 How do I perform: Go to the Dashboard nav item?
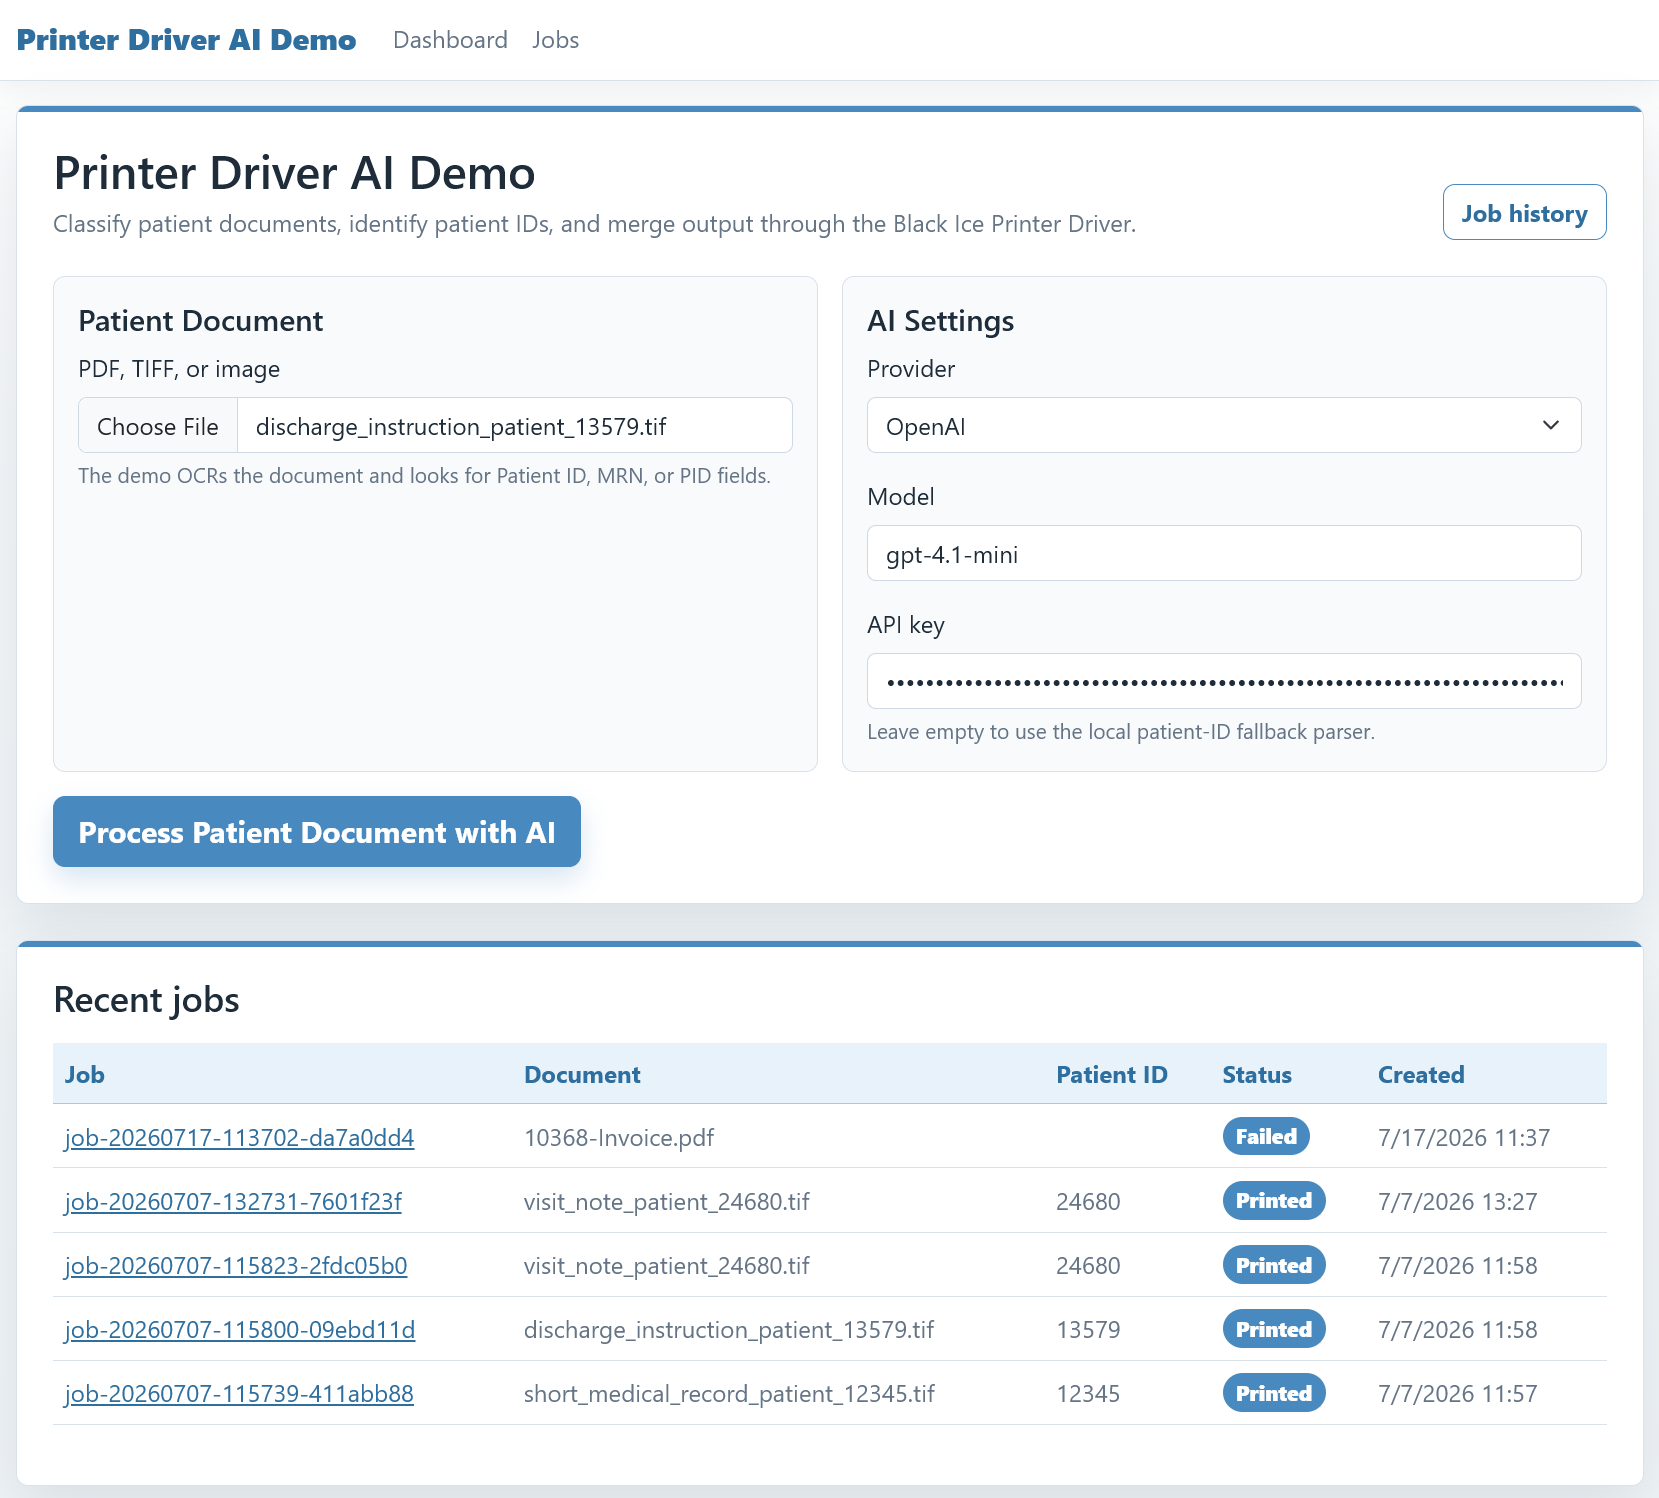(x=450, y=40)
